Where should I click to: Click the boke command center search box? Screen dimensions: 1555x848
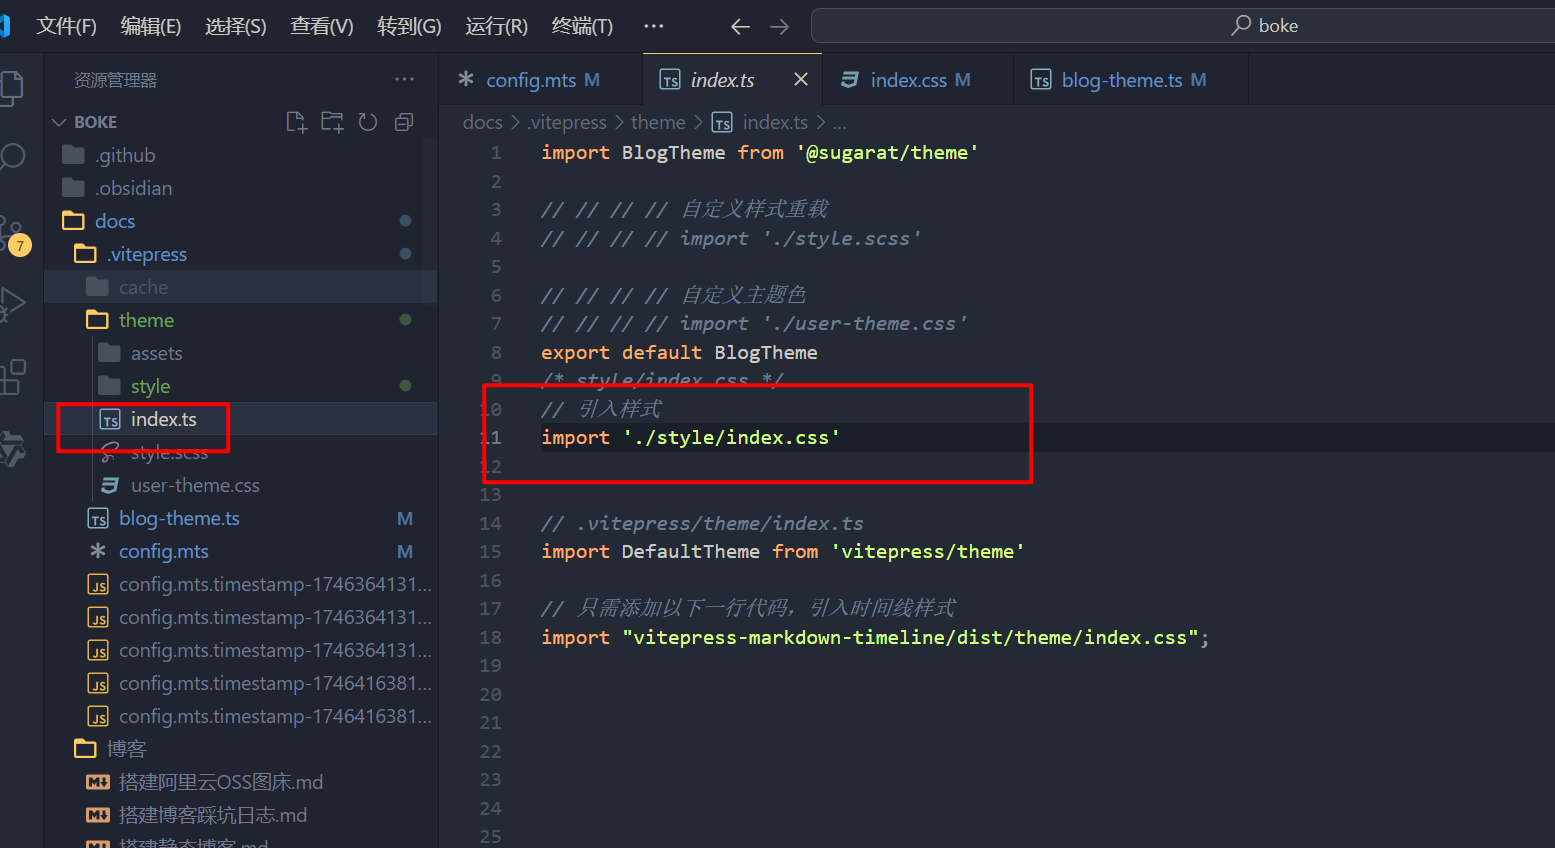tap(1180, 26)
